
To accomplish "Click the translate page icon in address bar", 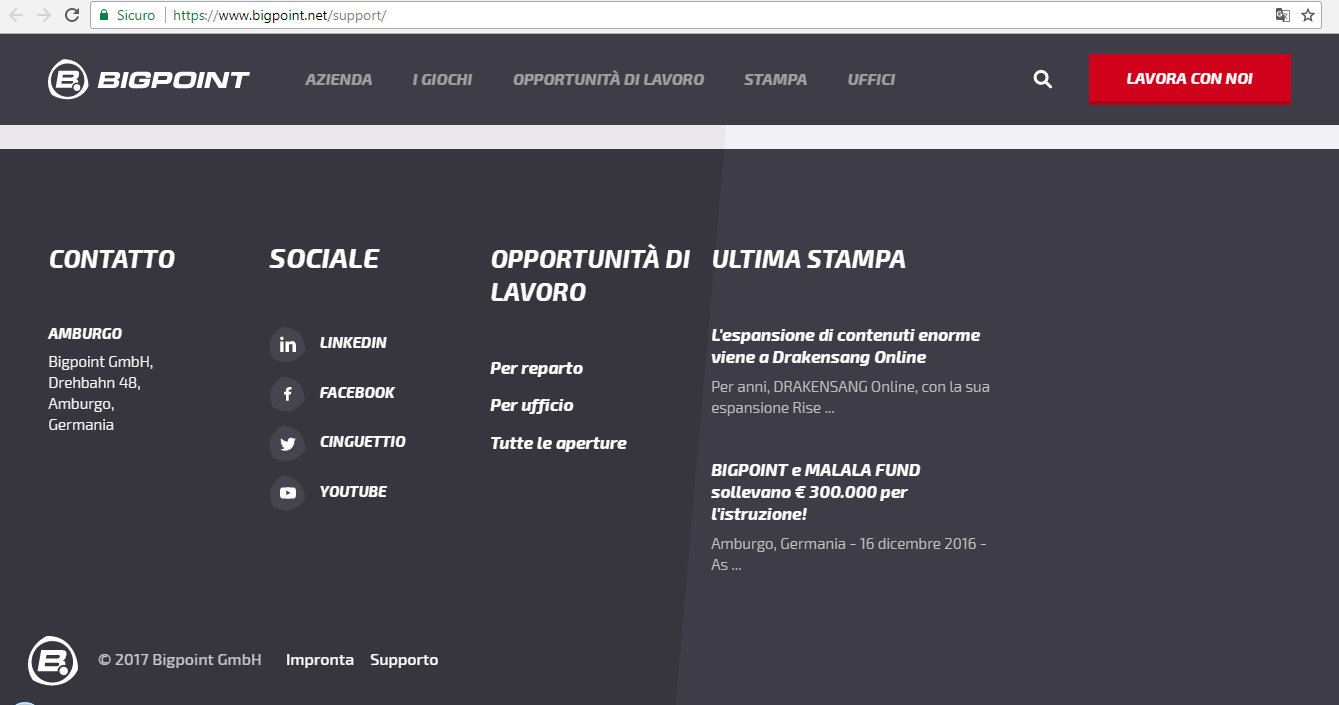I will point(1282,15).
